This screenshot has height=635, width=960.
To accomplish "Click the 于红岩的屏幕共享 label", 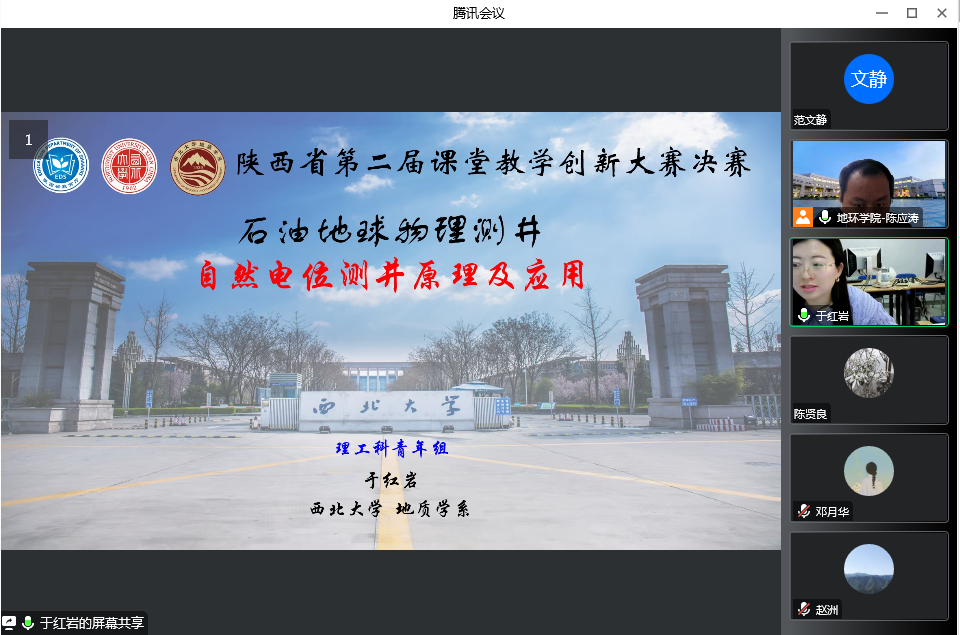I will [x=92, y=623].
